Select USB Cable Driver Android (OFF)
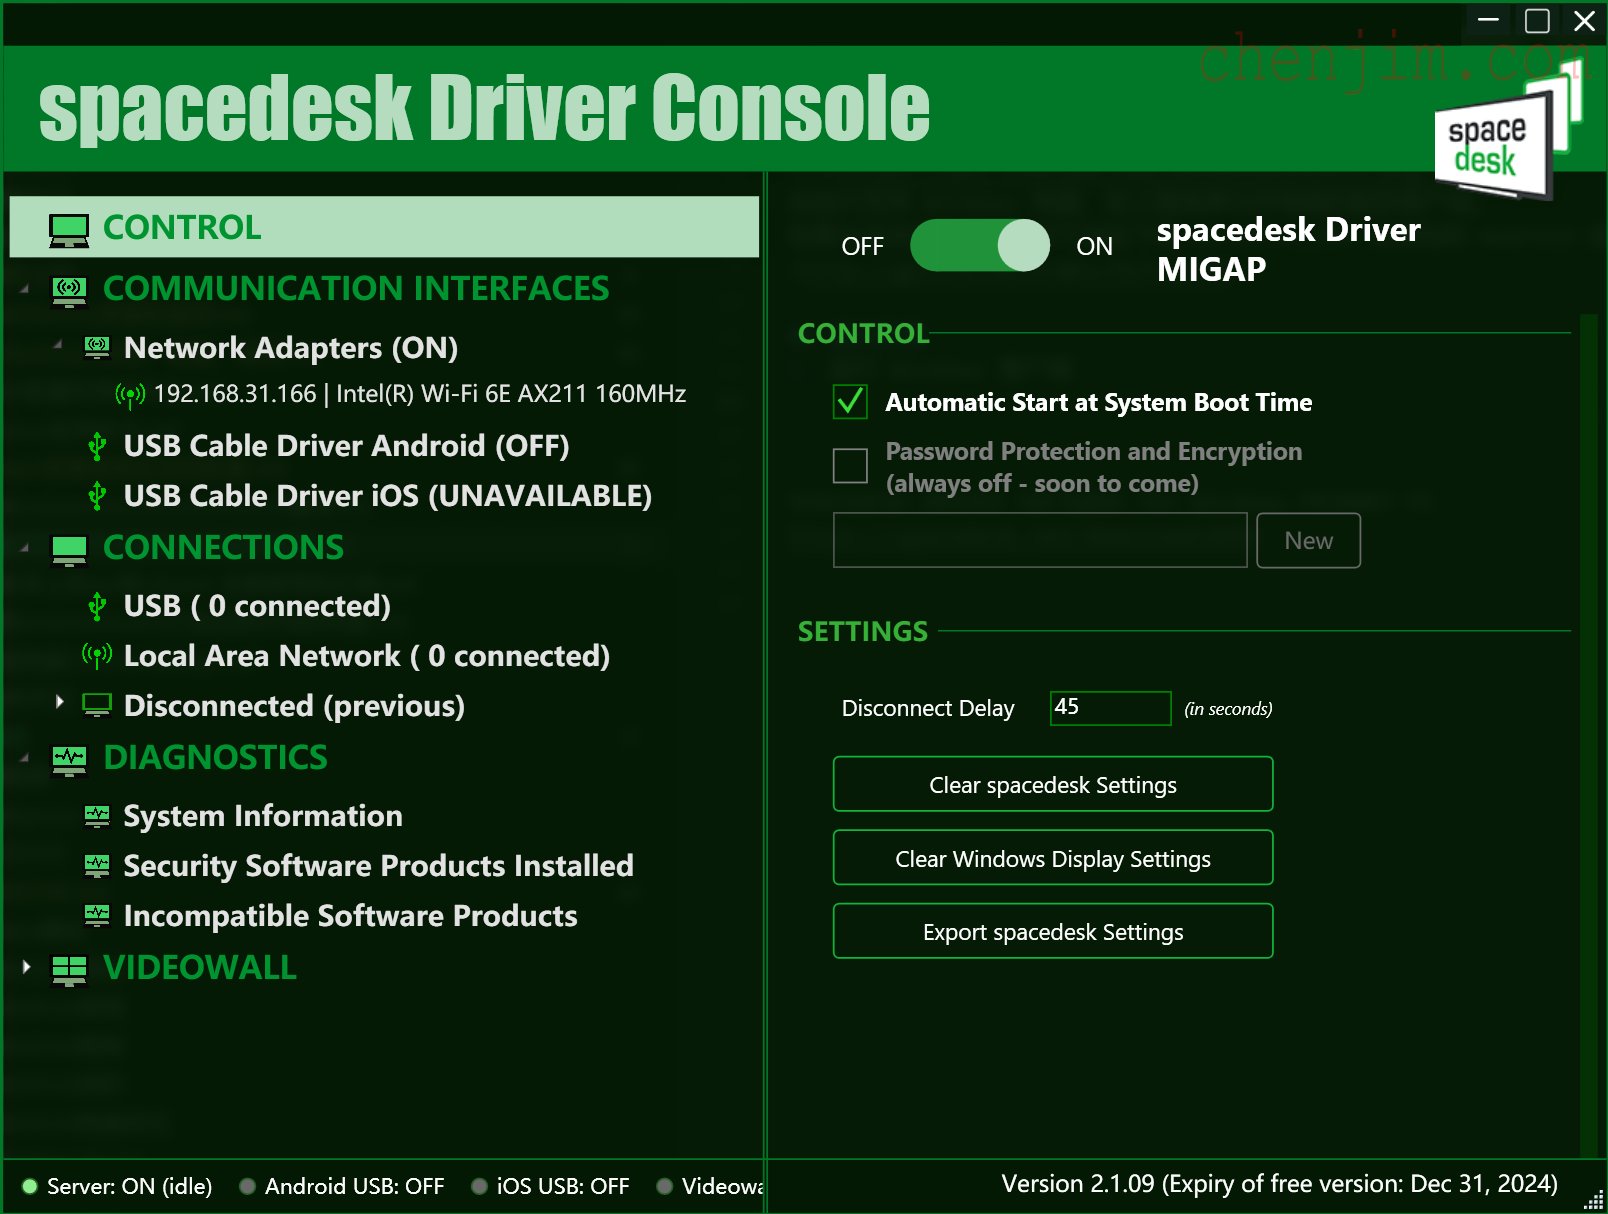Viewport: 1608px width, 1214px height. 346,446
